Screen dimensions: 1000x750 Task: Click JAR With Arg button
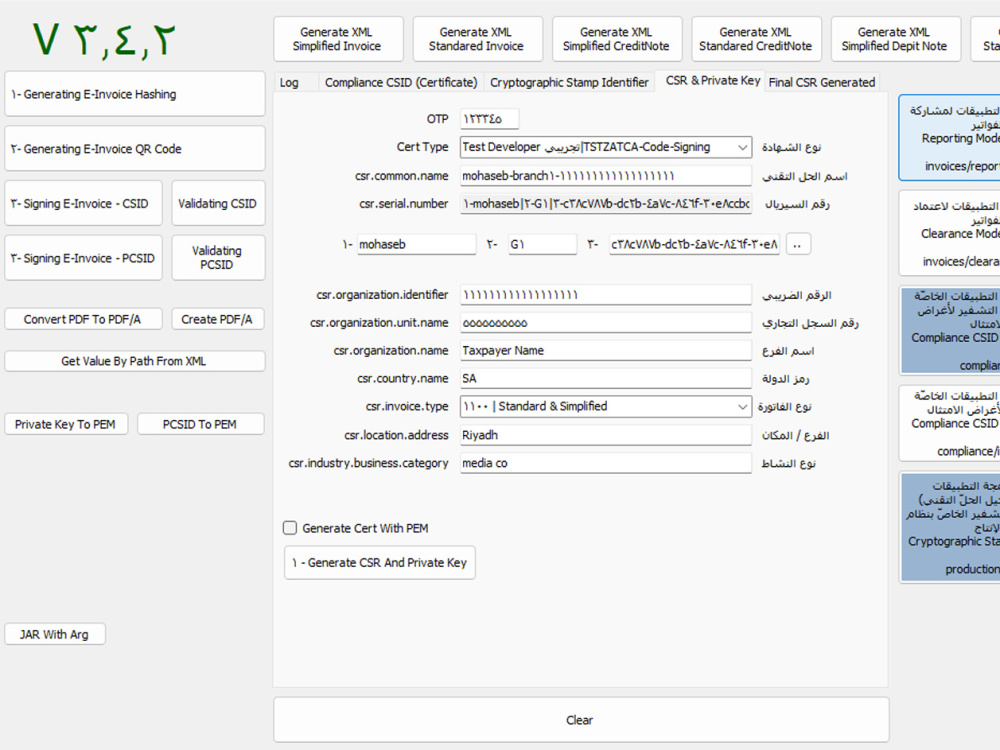tap(55, 635)
